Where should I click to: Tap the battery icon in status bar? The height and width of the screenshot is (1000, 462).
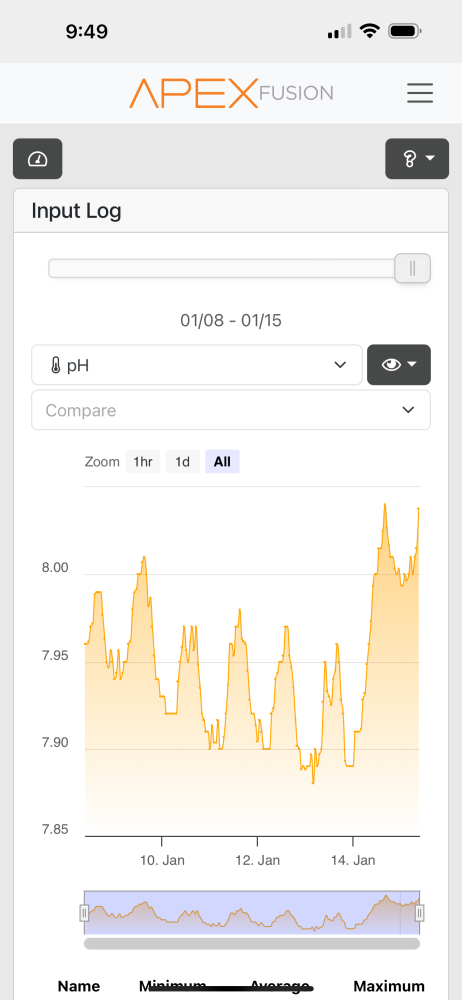coord(405,31)
